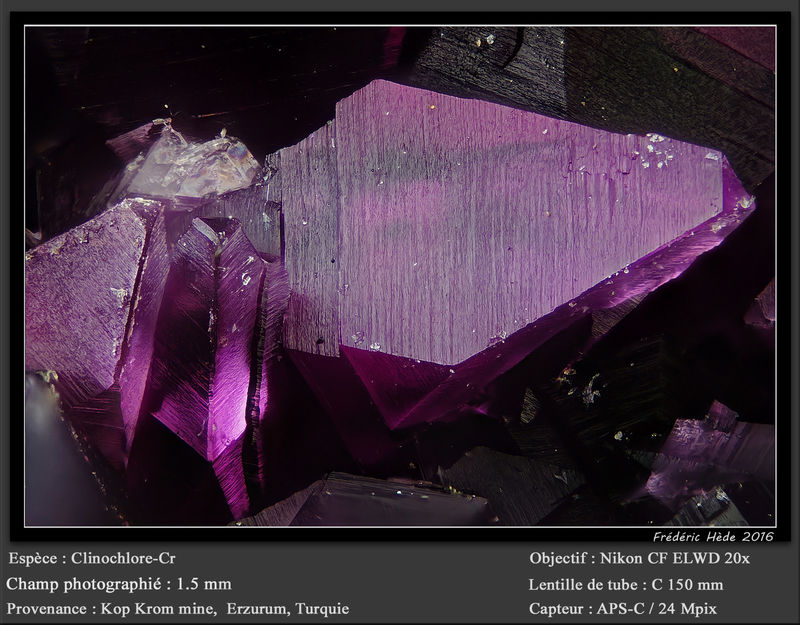Click the Lentille de tube label
The image size is (800, 625).
click(587, 585)
